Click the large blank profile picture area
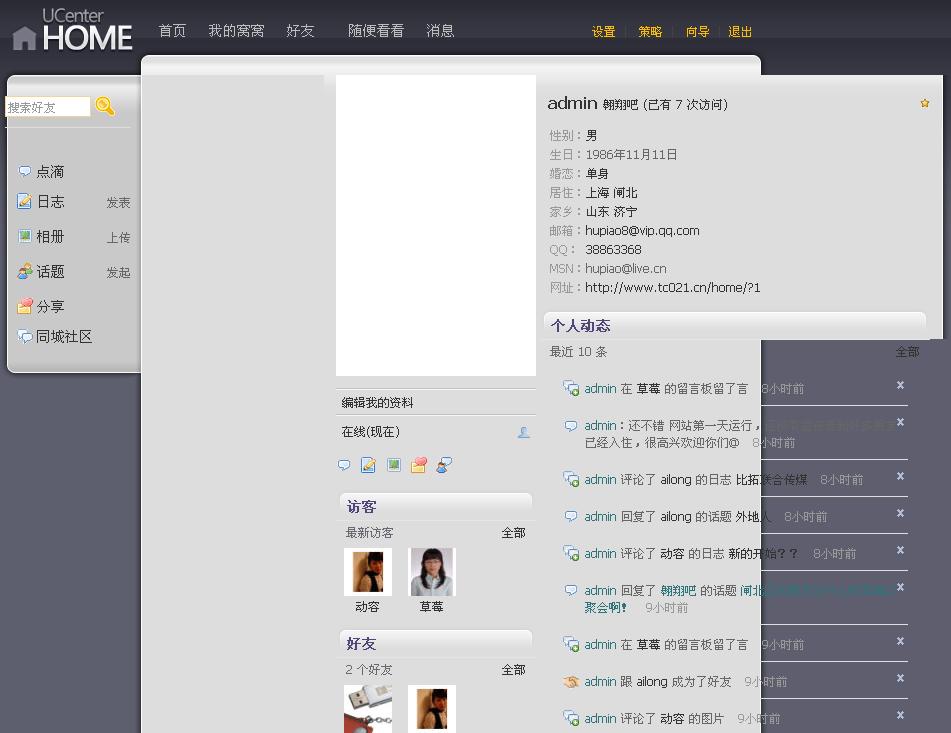This screenshot has width=951, height=733. pos(435,226)
